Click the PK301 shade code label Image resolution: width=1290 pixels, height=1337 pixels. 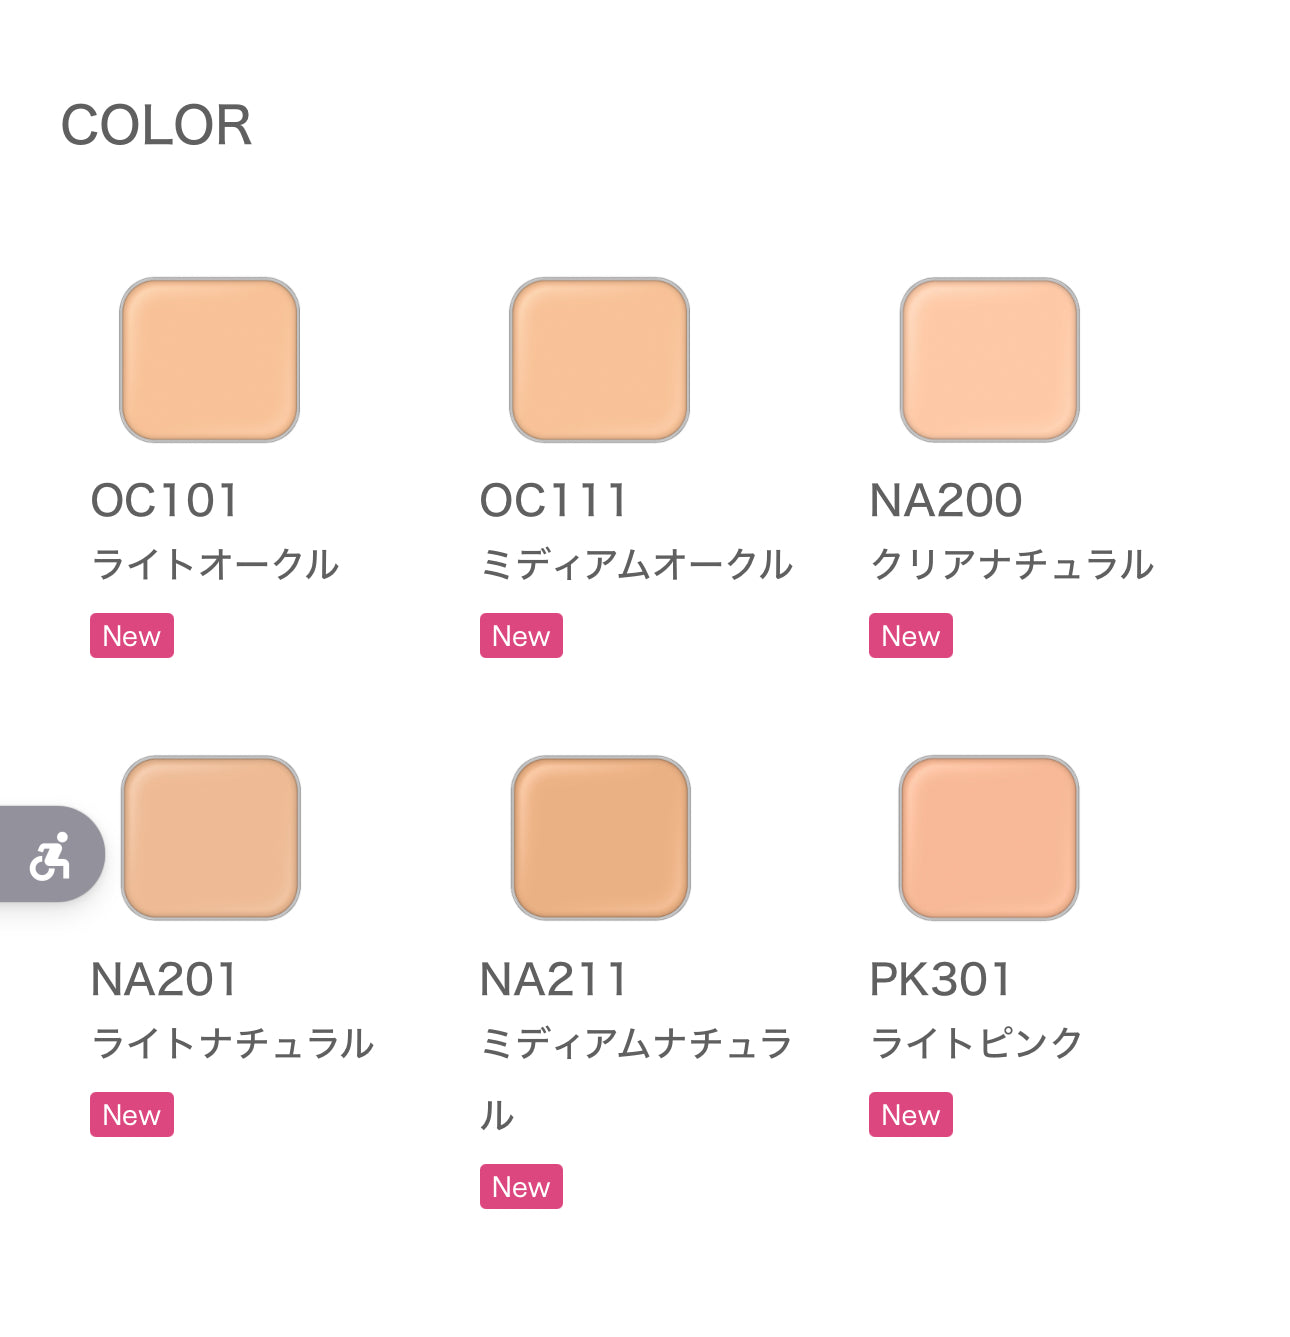[x=940, y=980]
